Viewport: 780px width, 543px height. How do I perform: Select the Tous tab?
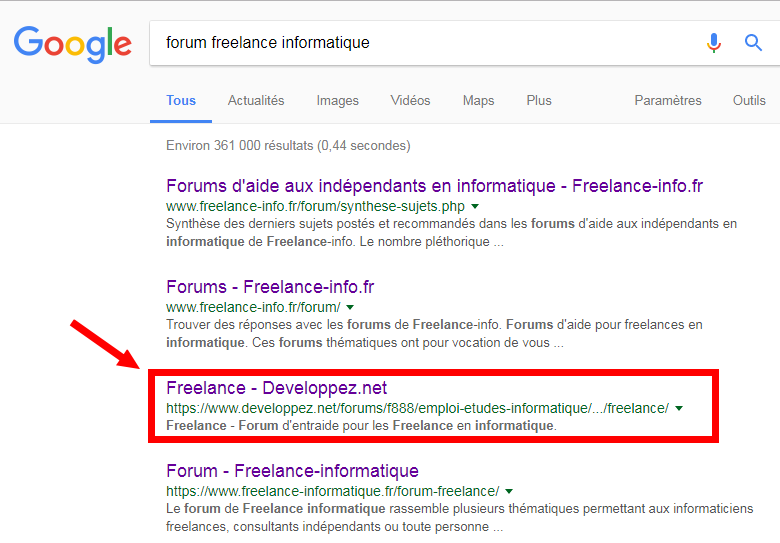point(181,100)
